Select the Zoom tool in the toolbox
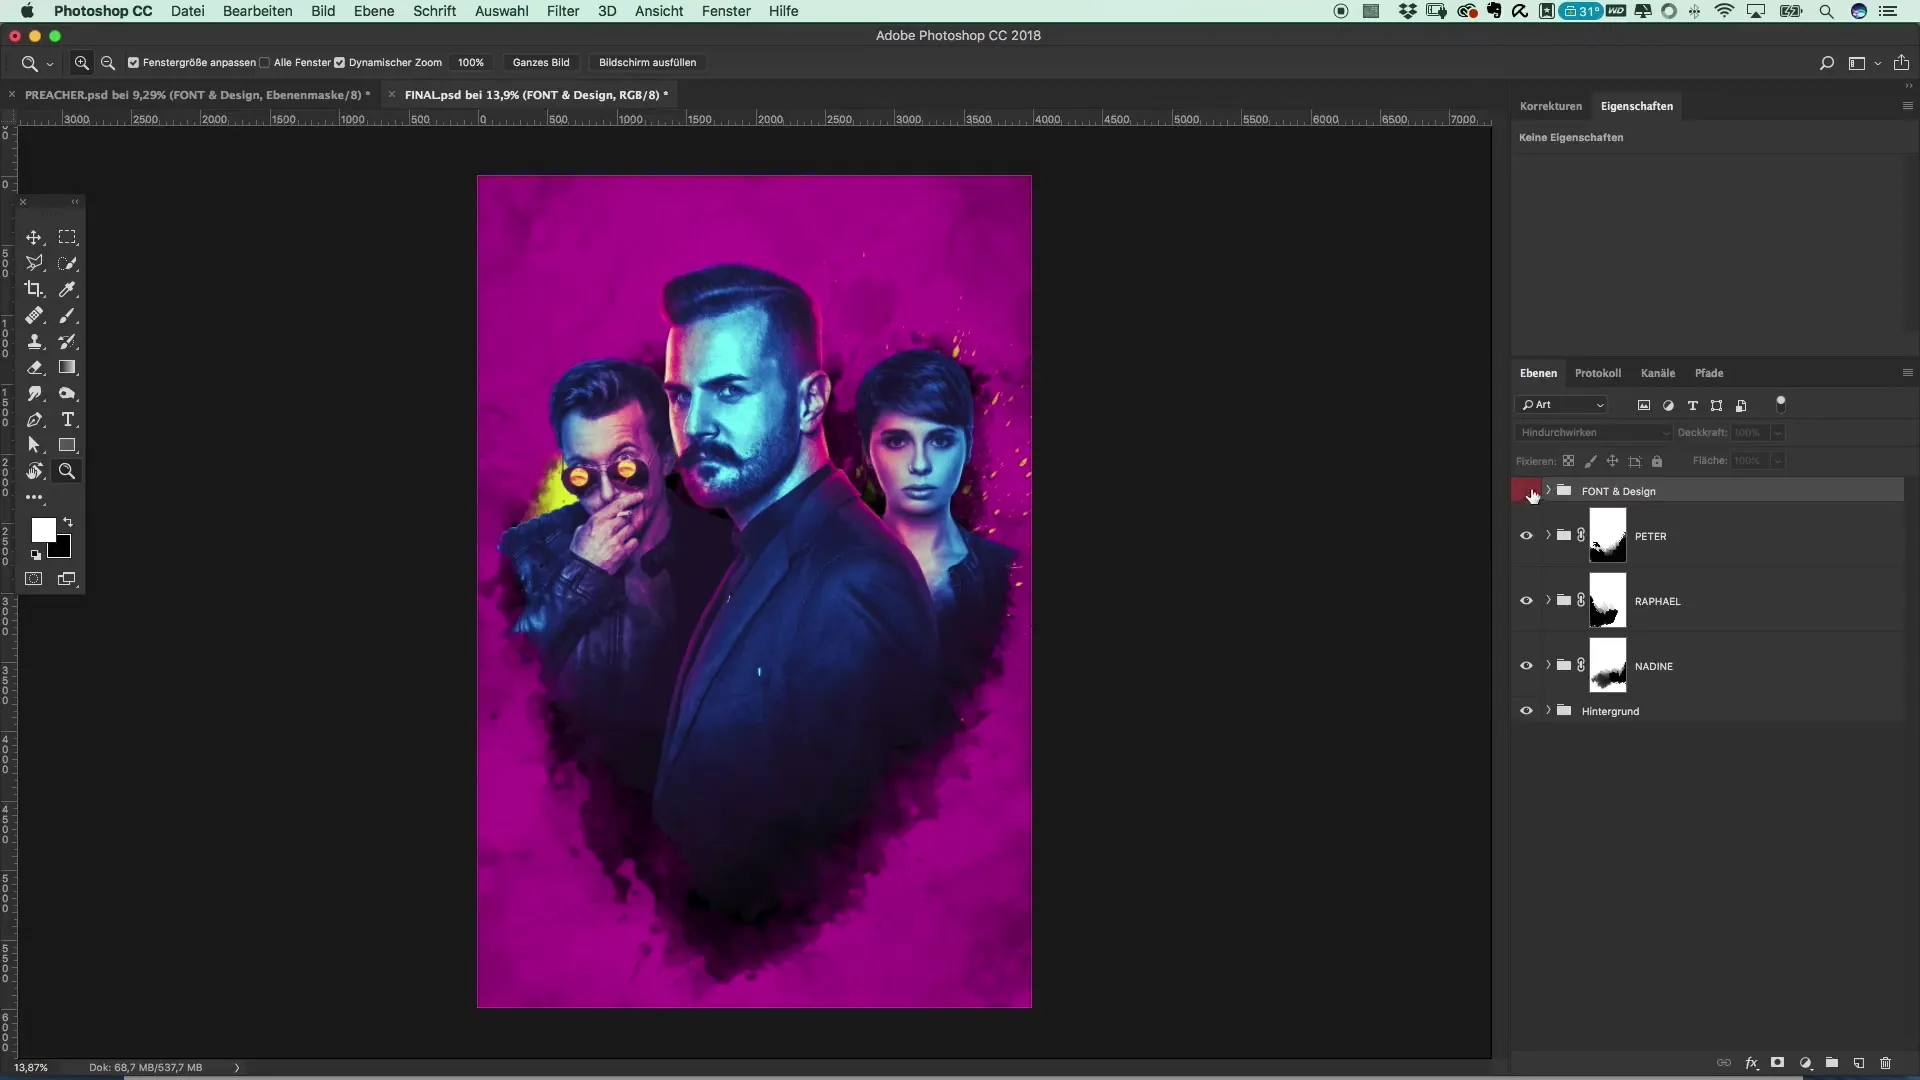The height and width of the screenshot is (1080, 1920). (x=67, y=472)
